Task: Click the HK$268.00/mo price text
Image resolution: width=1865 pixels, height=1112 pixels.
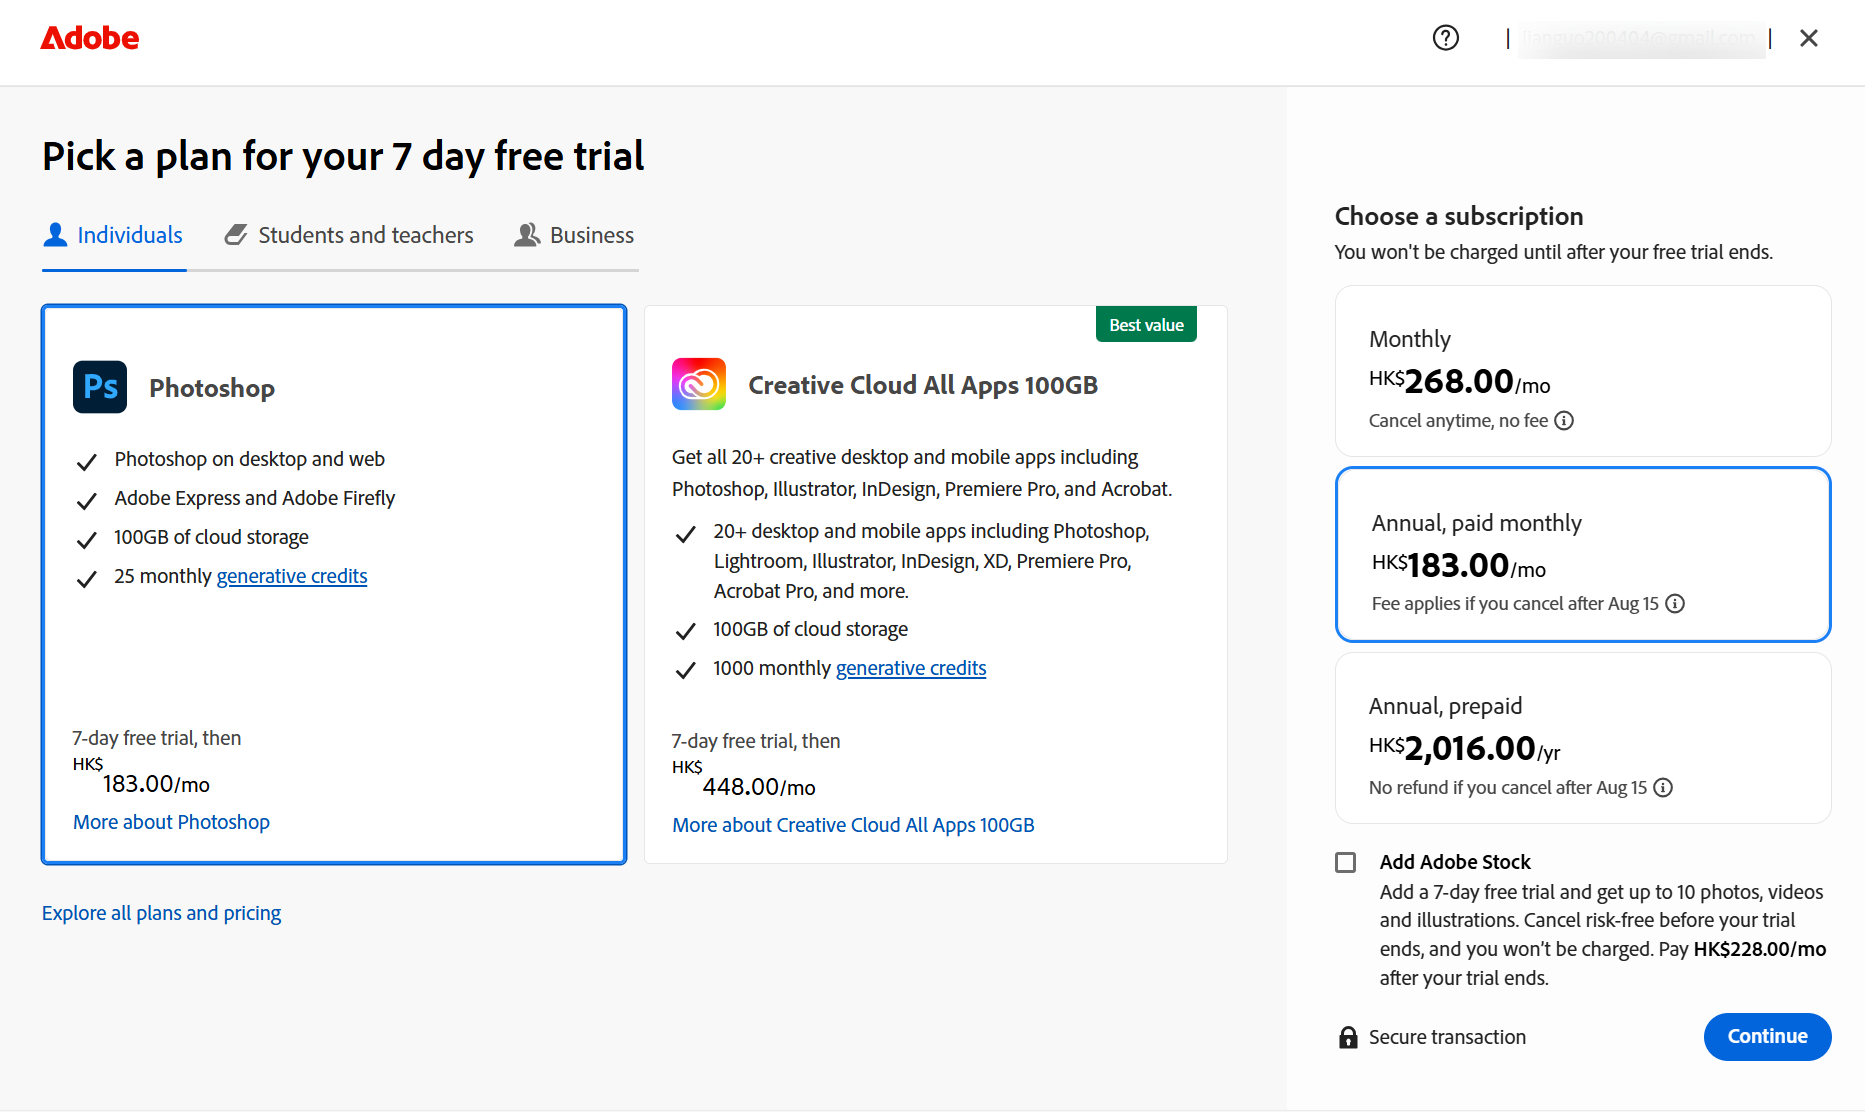Action: pos(1459,381)
